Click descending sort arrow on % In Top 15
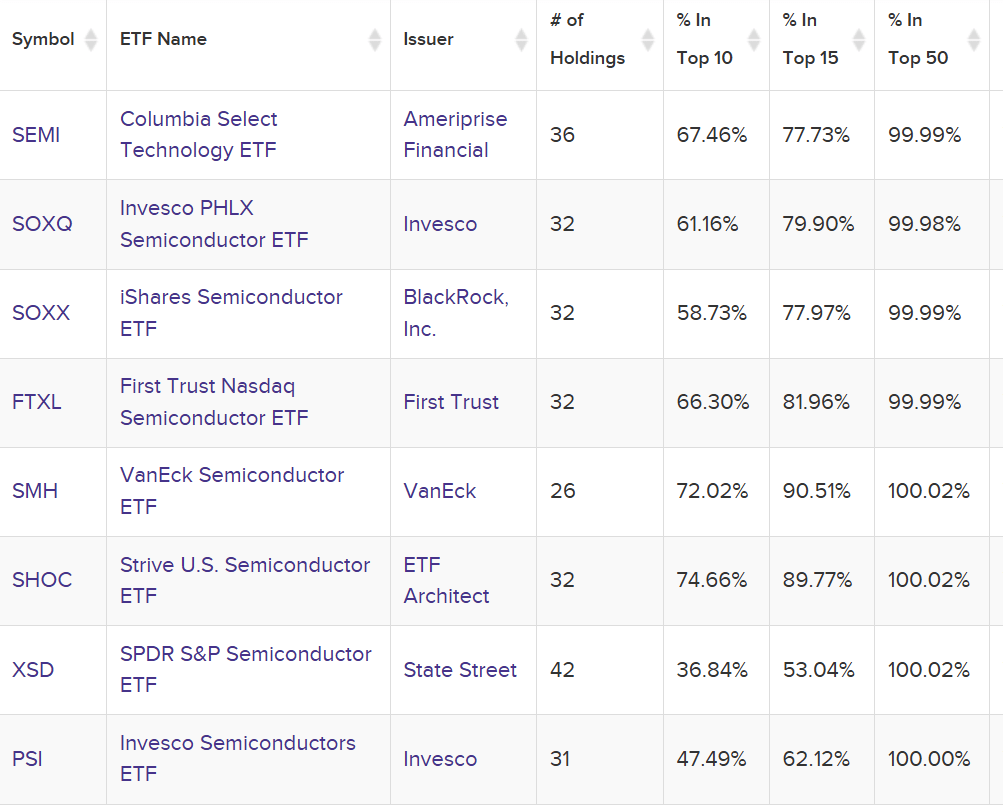 858,45
